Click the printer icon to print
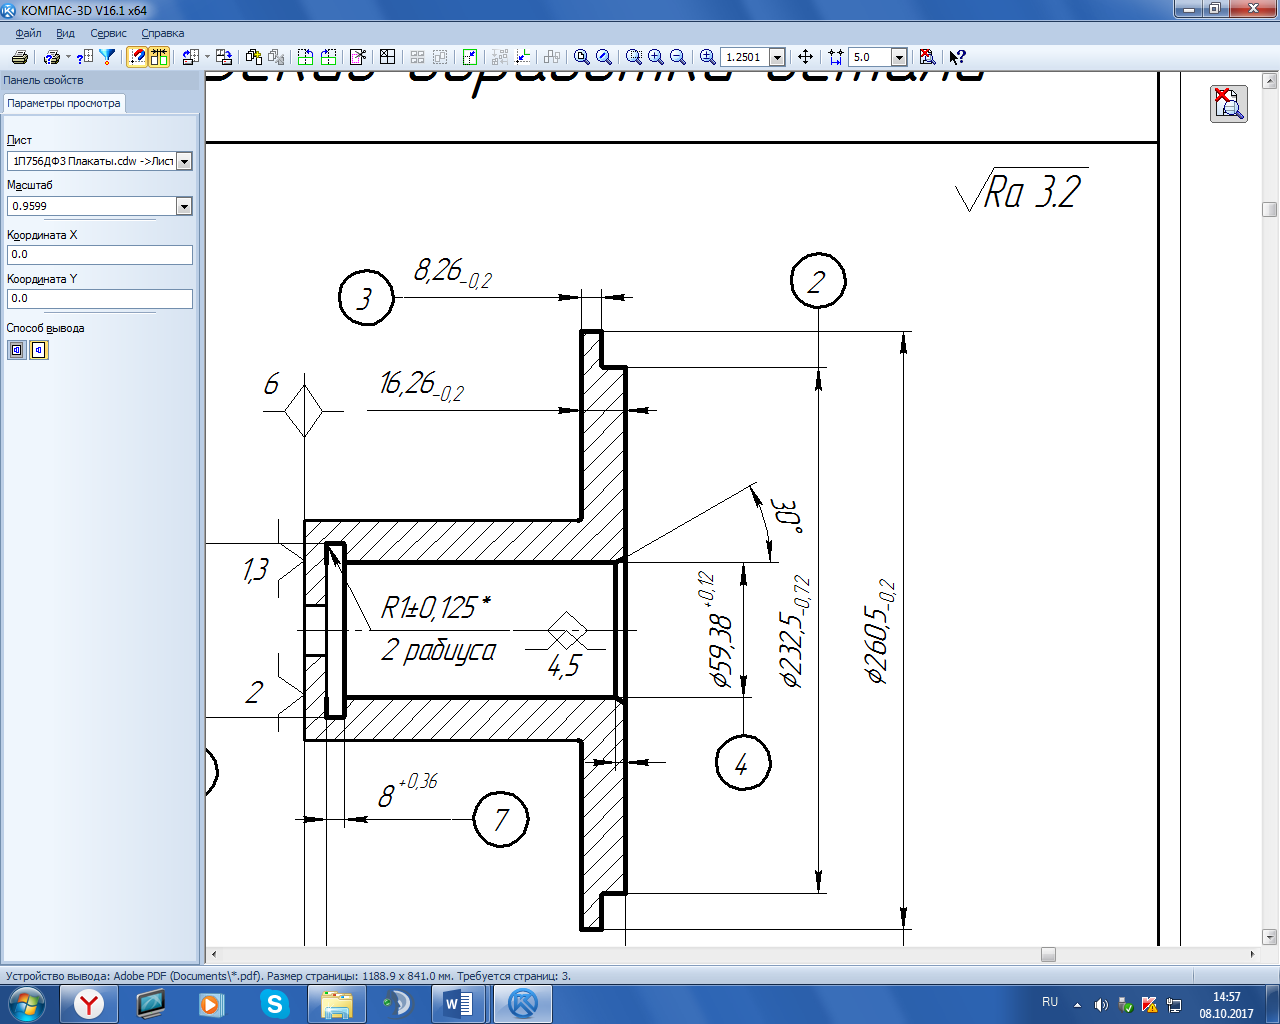Image resolution: width=1280 pixels, height=1024 pixels. 19,57
